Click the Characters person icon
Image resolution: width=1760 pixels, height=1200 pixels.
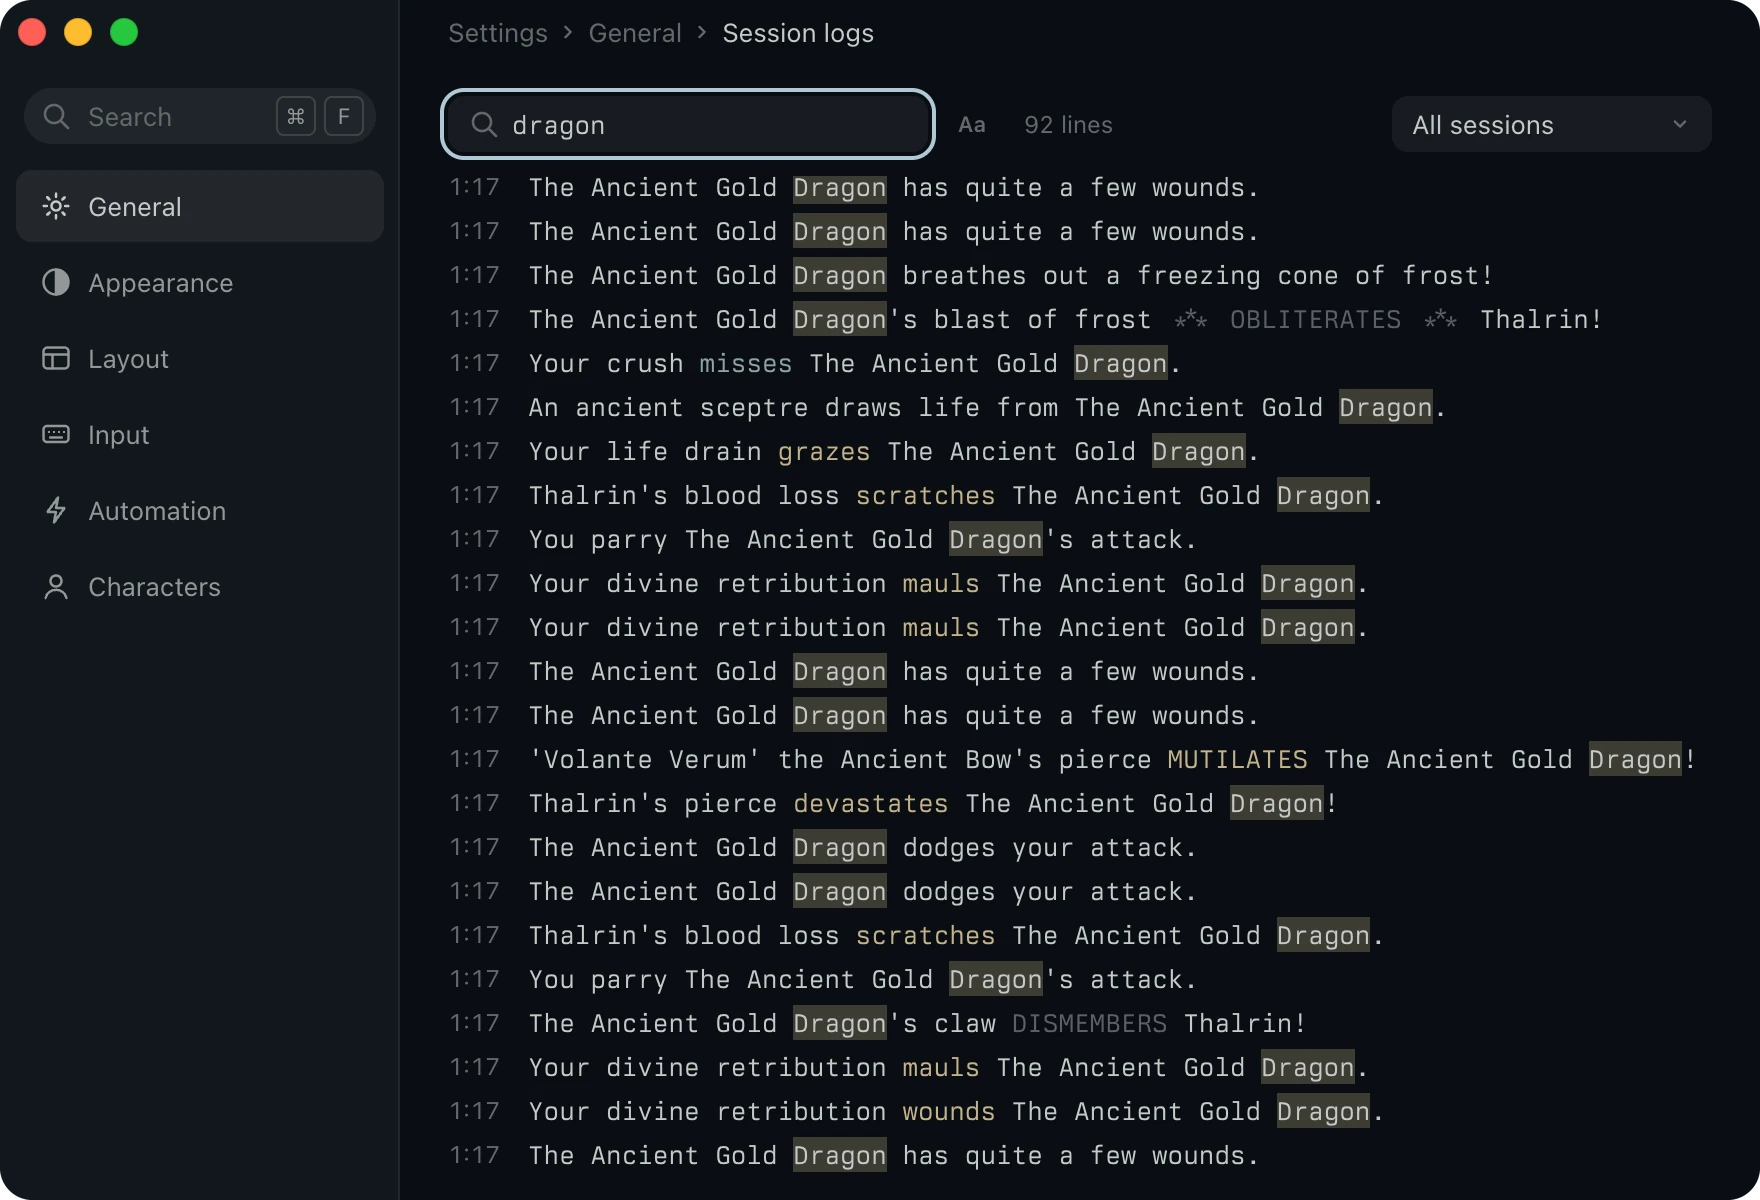[56, 586]
